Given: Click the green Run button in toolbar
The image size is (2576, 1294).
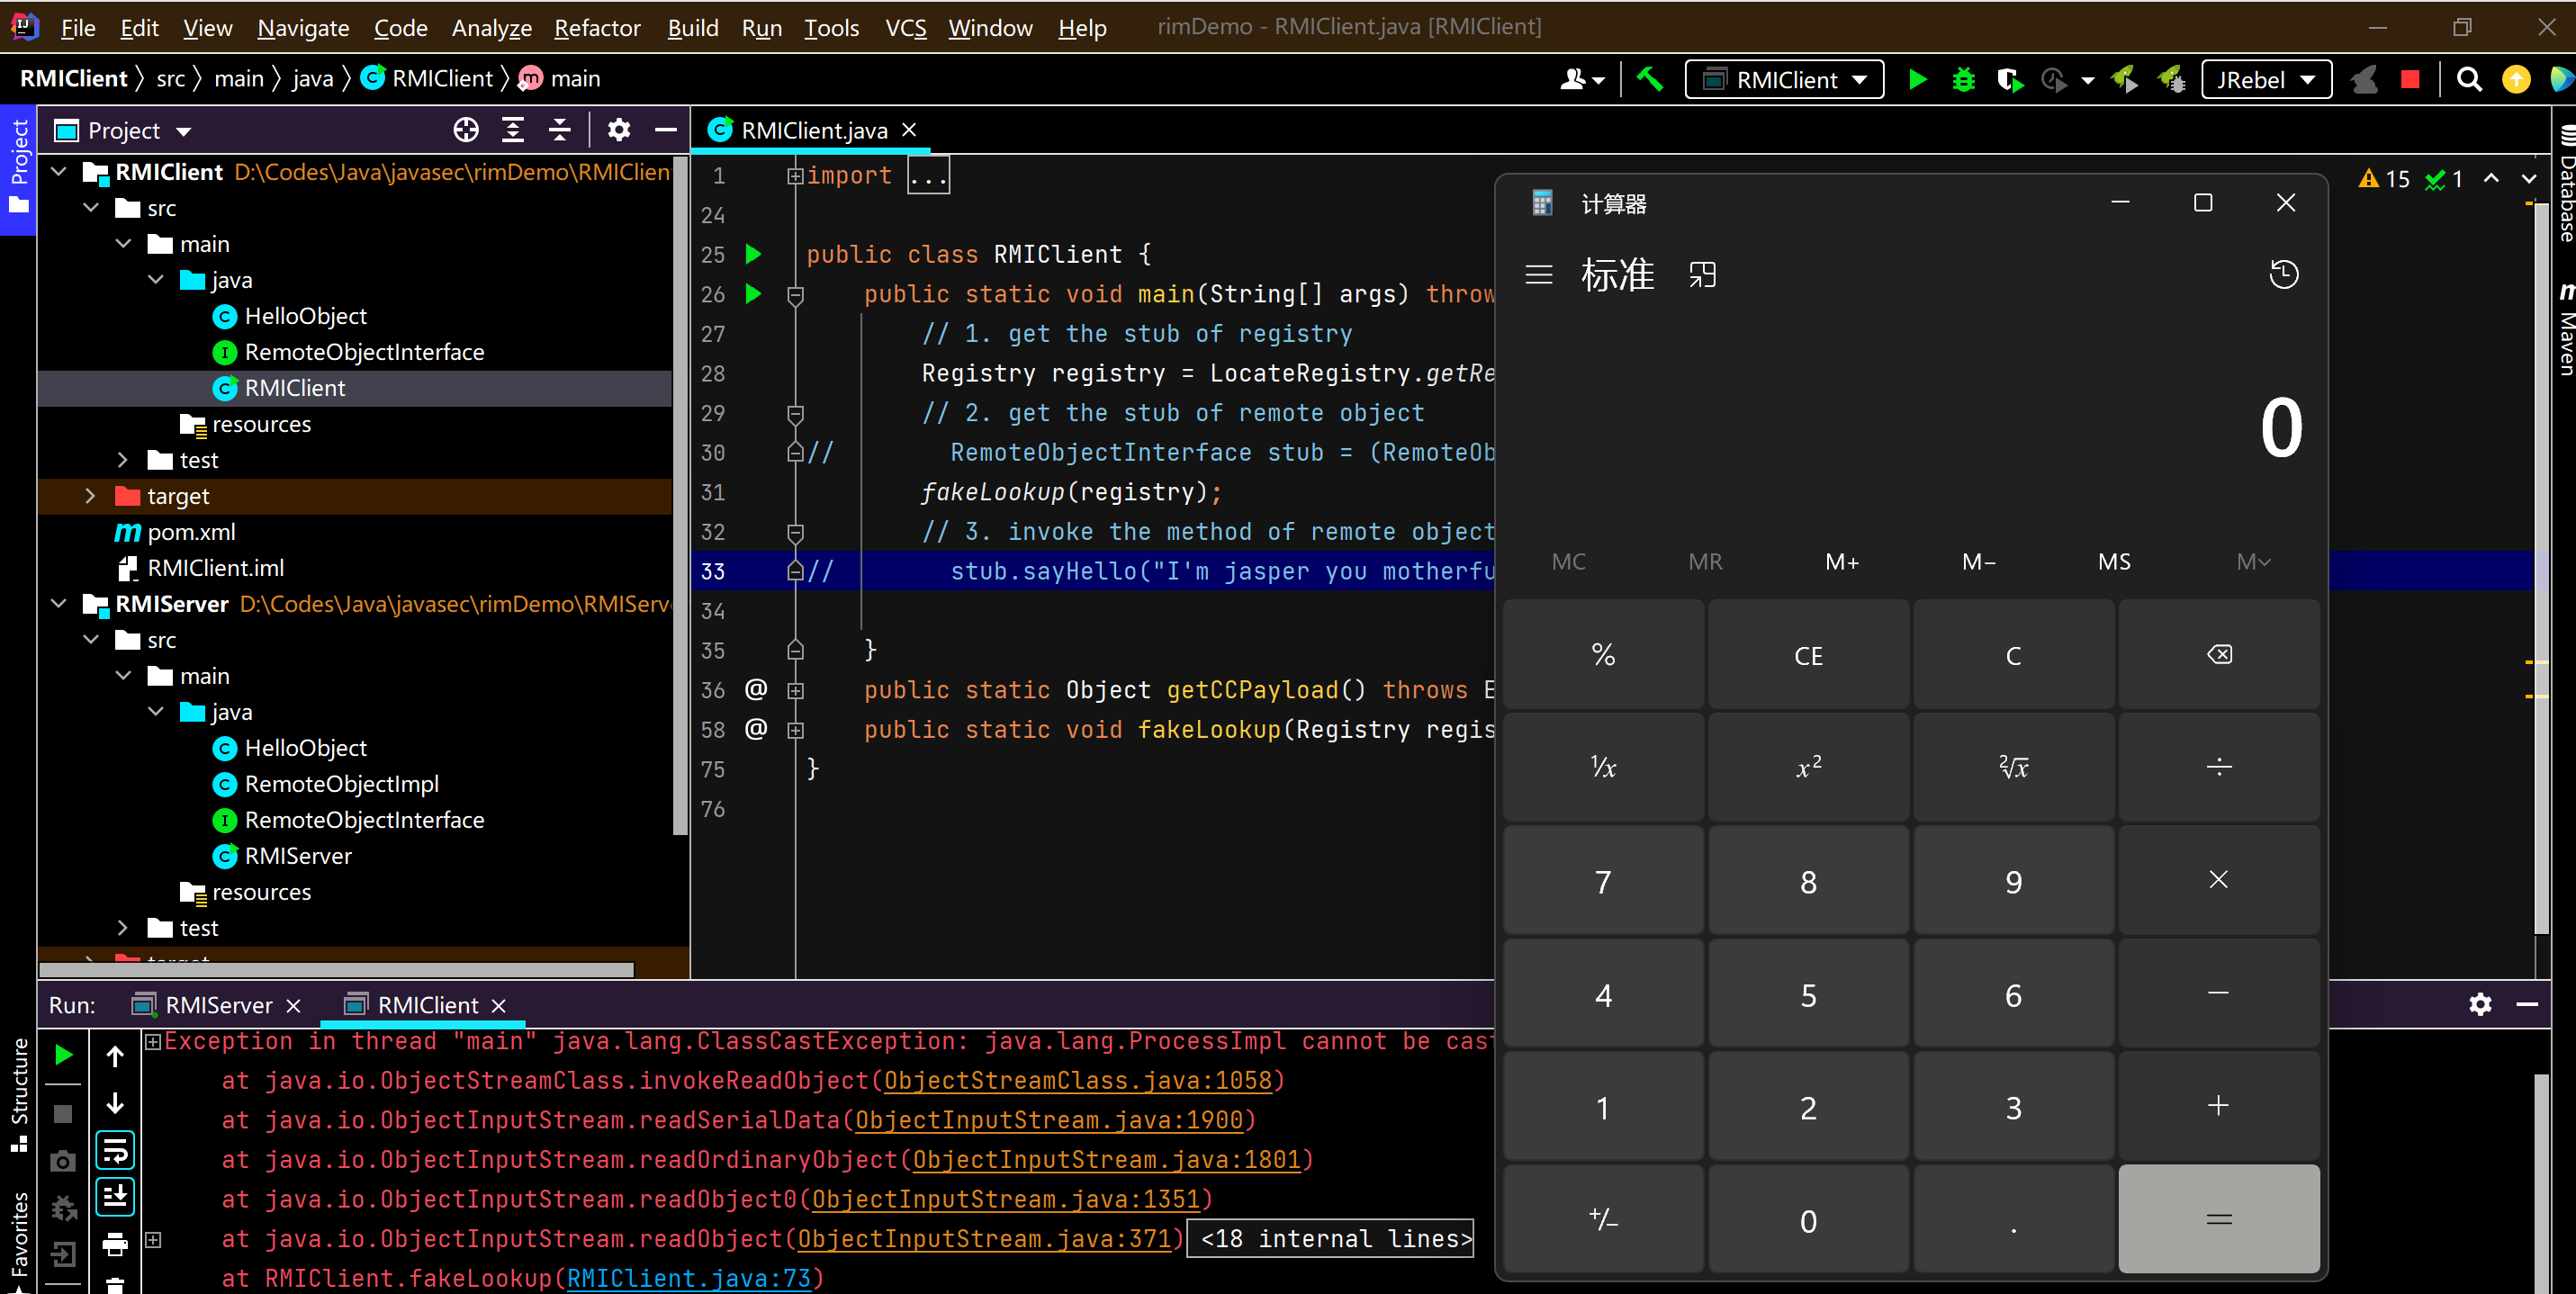Looking at the screenshot, I should [1917, 80].
